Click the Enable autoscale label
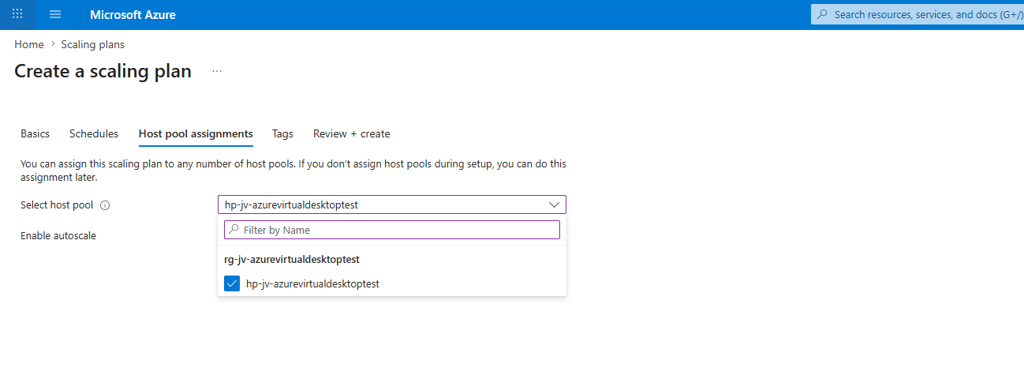 (58, 235)
